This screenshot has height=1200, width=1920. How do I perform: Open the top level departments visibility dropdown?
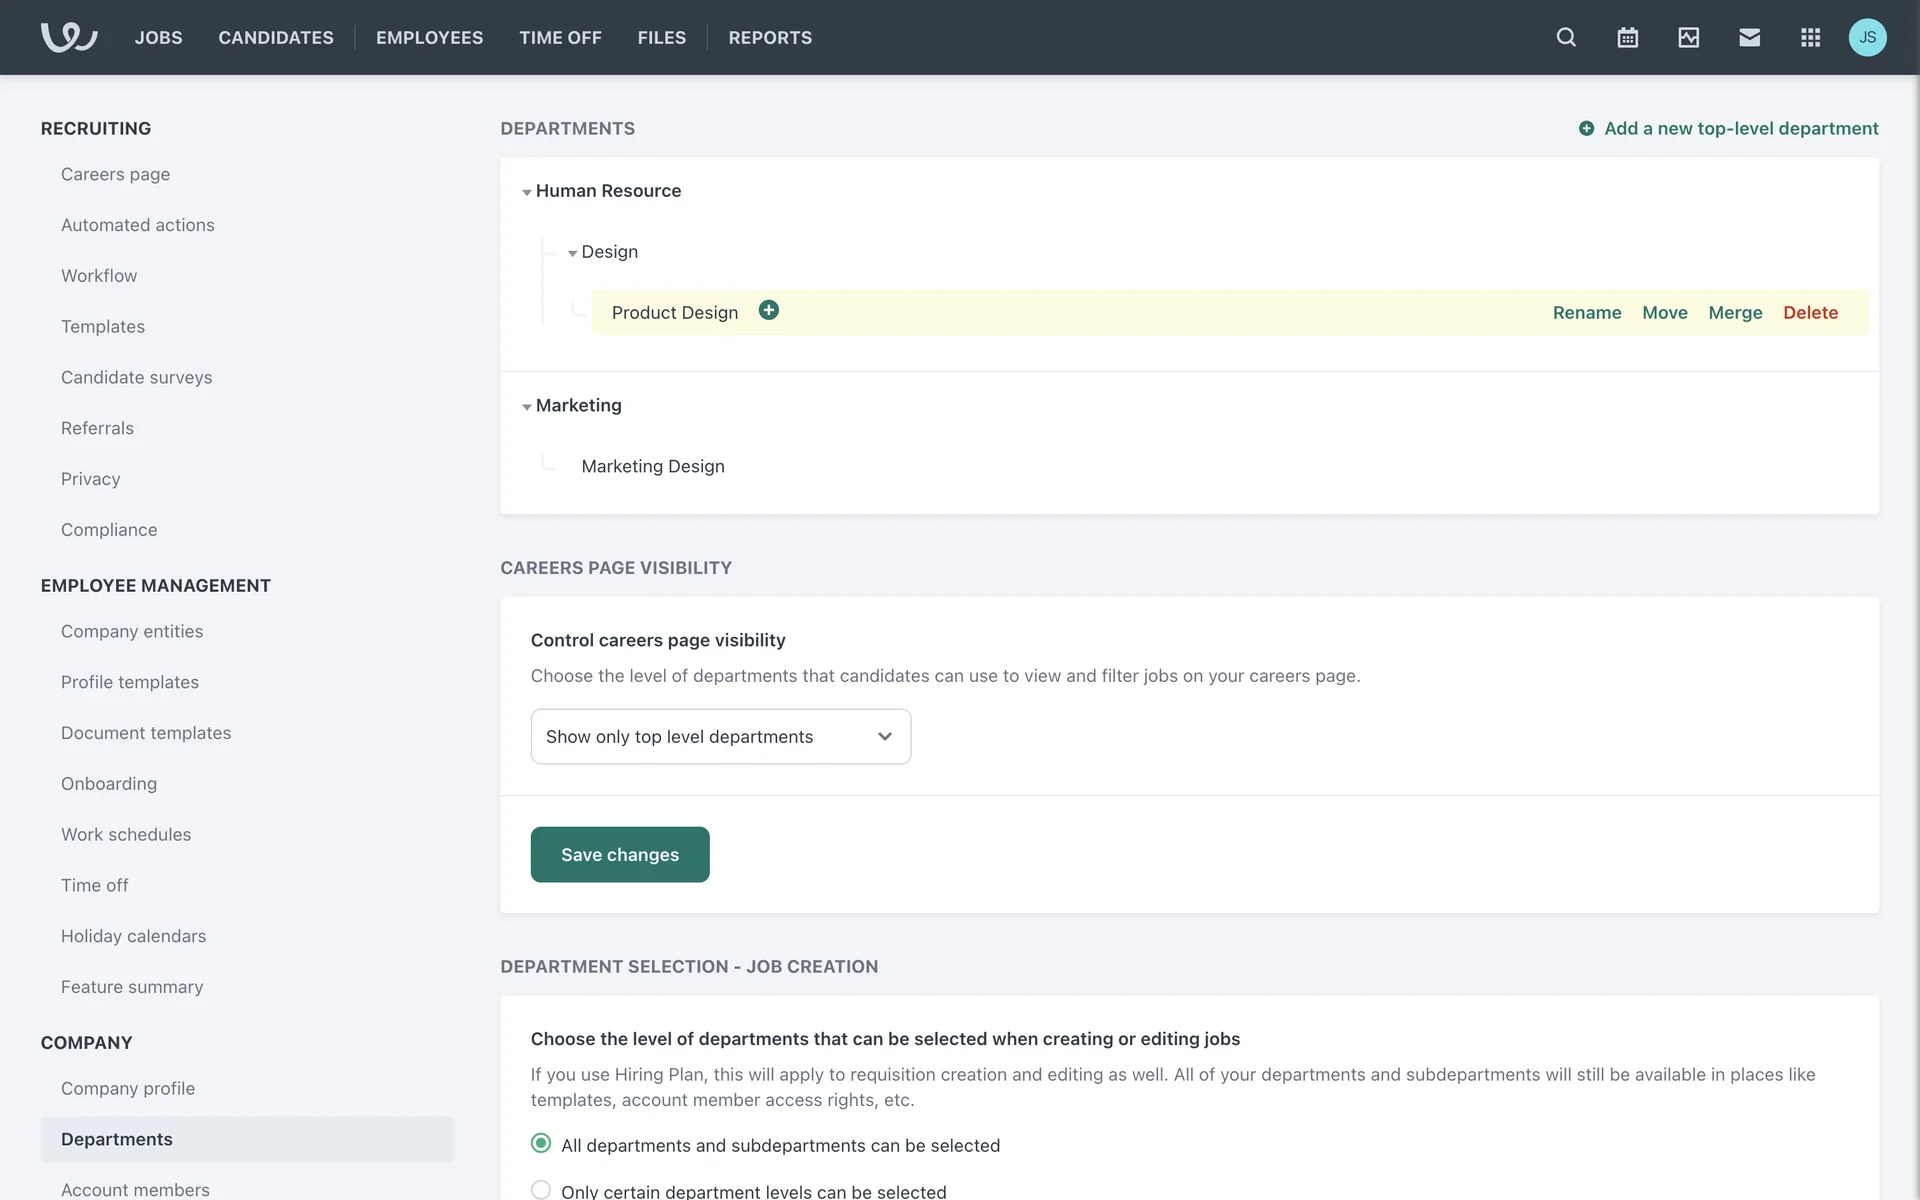[x=720, y=737]
